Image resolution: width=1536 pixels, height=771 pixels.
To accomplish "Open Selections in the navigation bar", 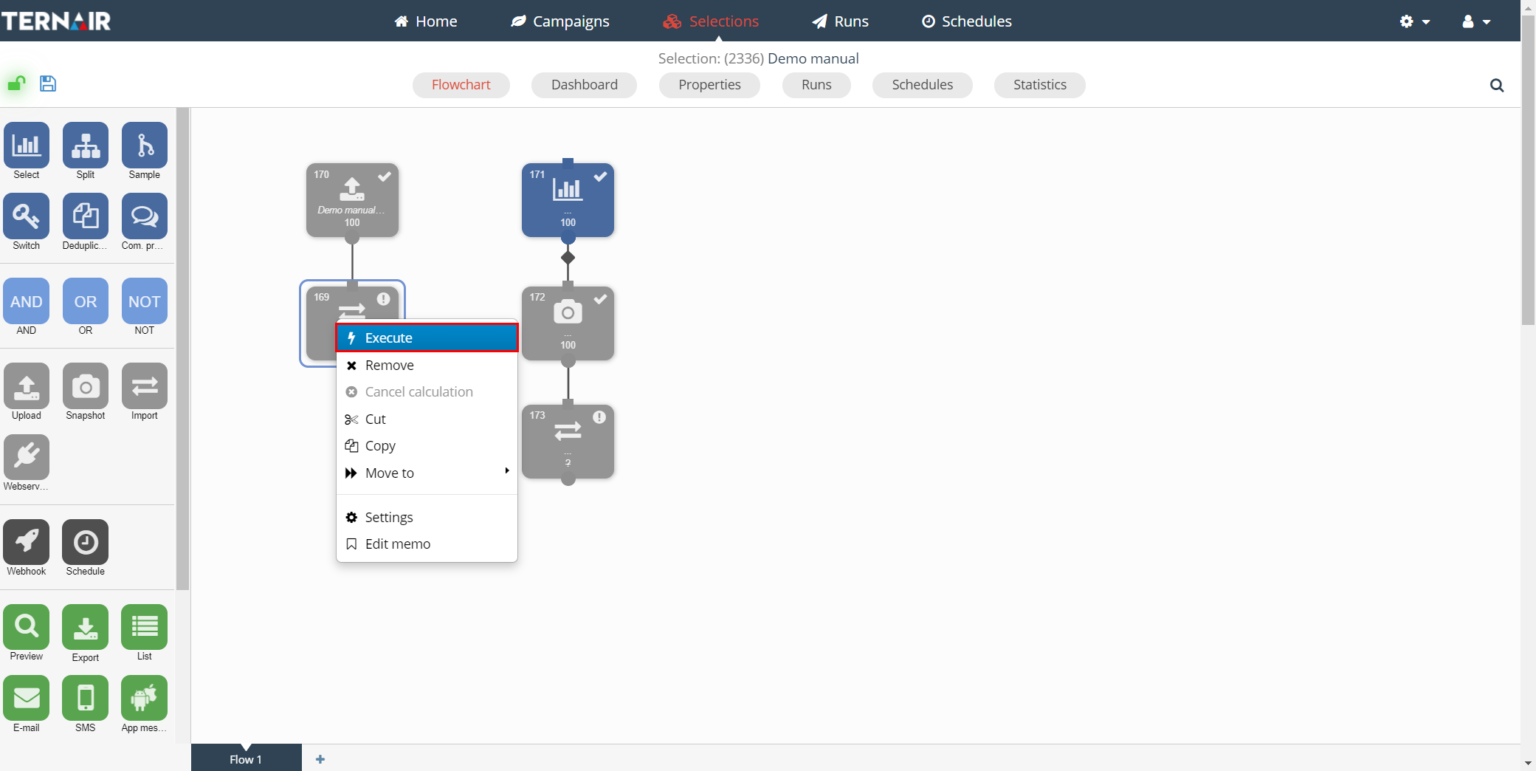I will [711, 21].
